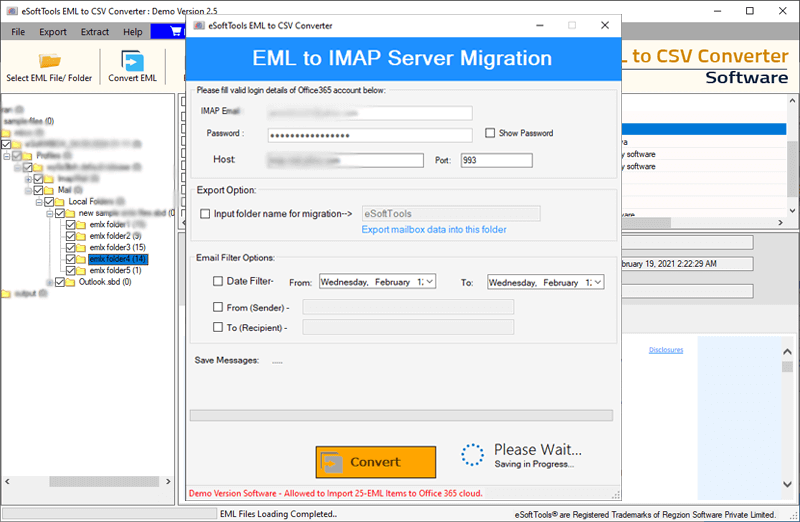This screenshot has width=800, height=522.
Task: Click email list scroll down arrow
Action: click(x=792, y=210)
